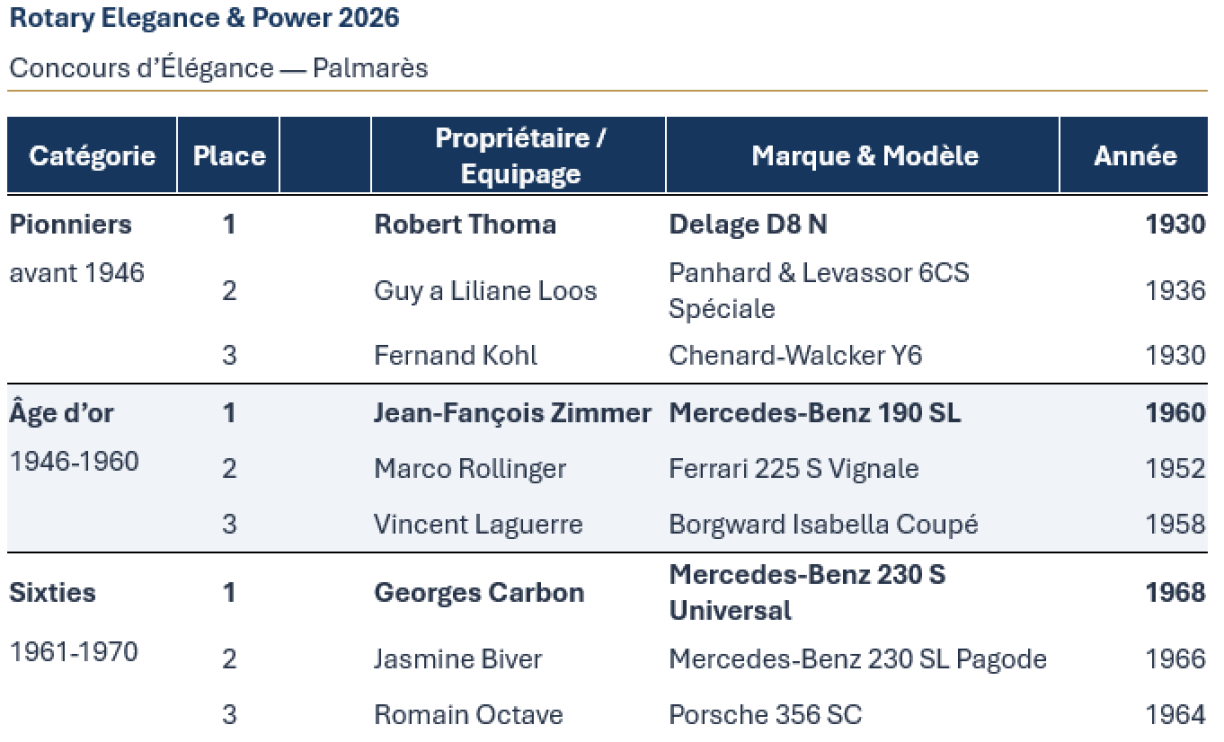Click the Ferrari 225 S Vignale entry
Viewport: 1224px width, 742px height.
pyautogui.click(x=794, y=469)
